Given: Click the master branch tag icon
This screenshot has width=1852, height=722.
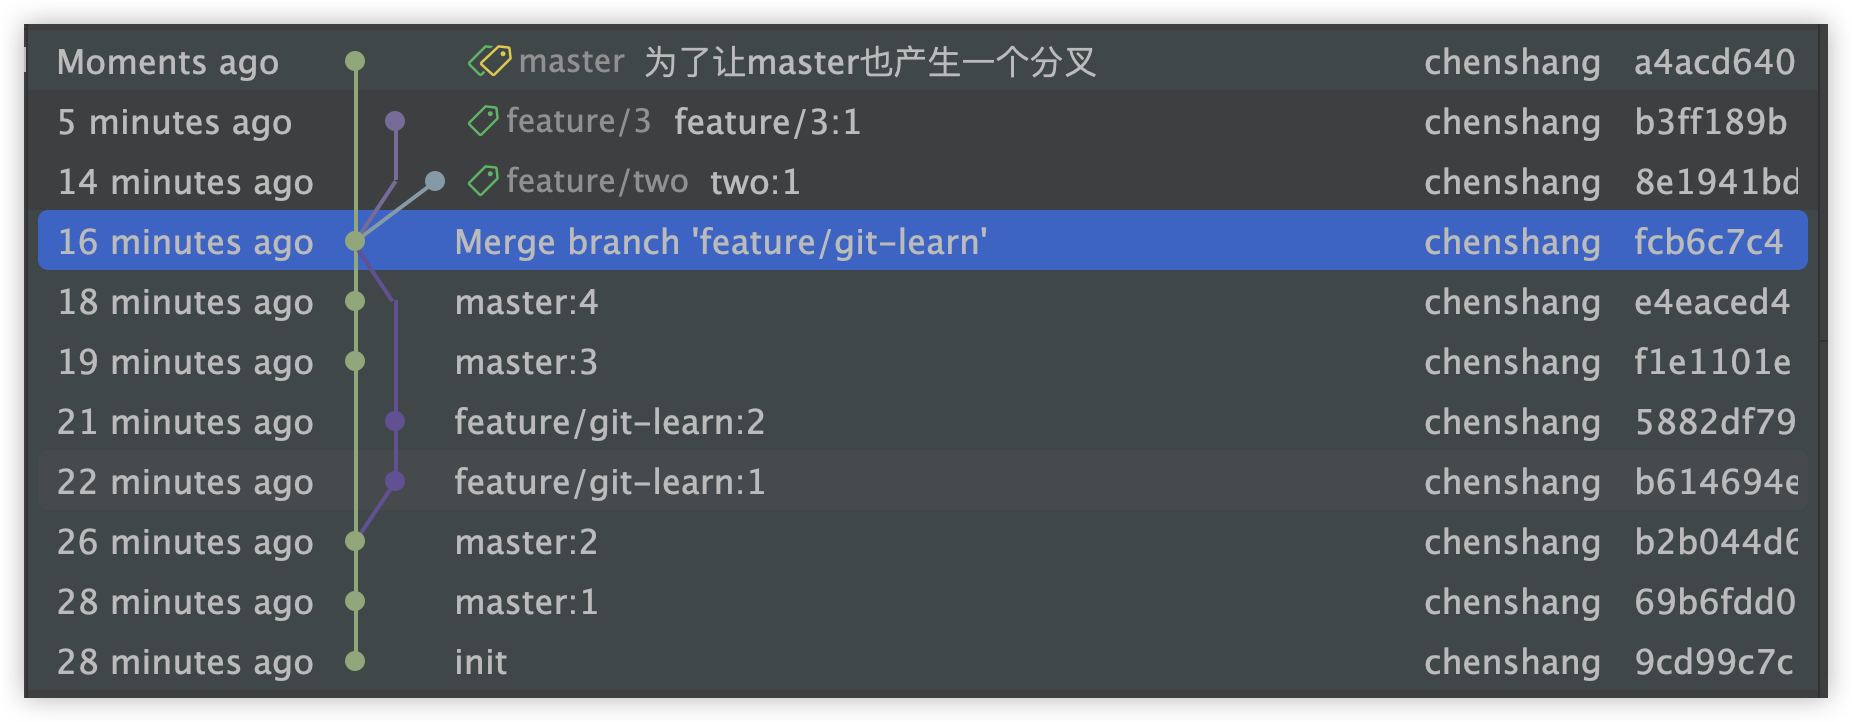Looking at the screenshot, I should pos(489,62).
